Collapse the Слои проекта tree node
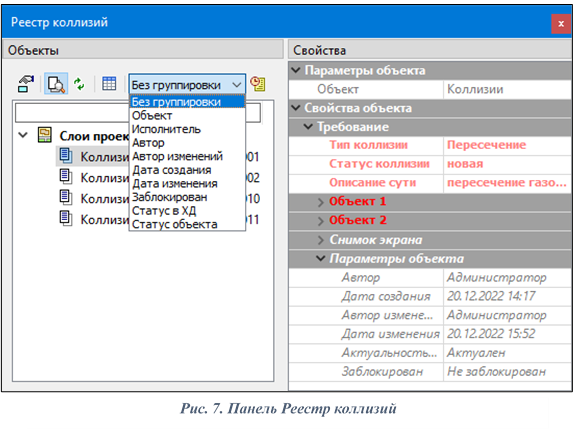 point(23,135)
